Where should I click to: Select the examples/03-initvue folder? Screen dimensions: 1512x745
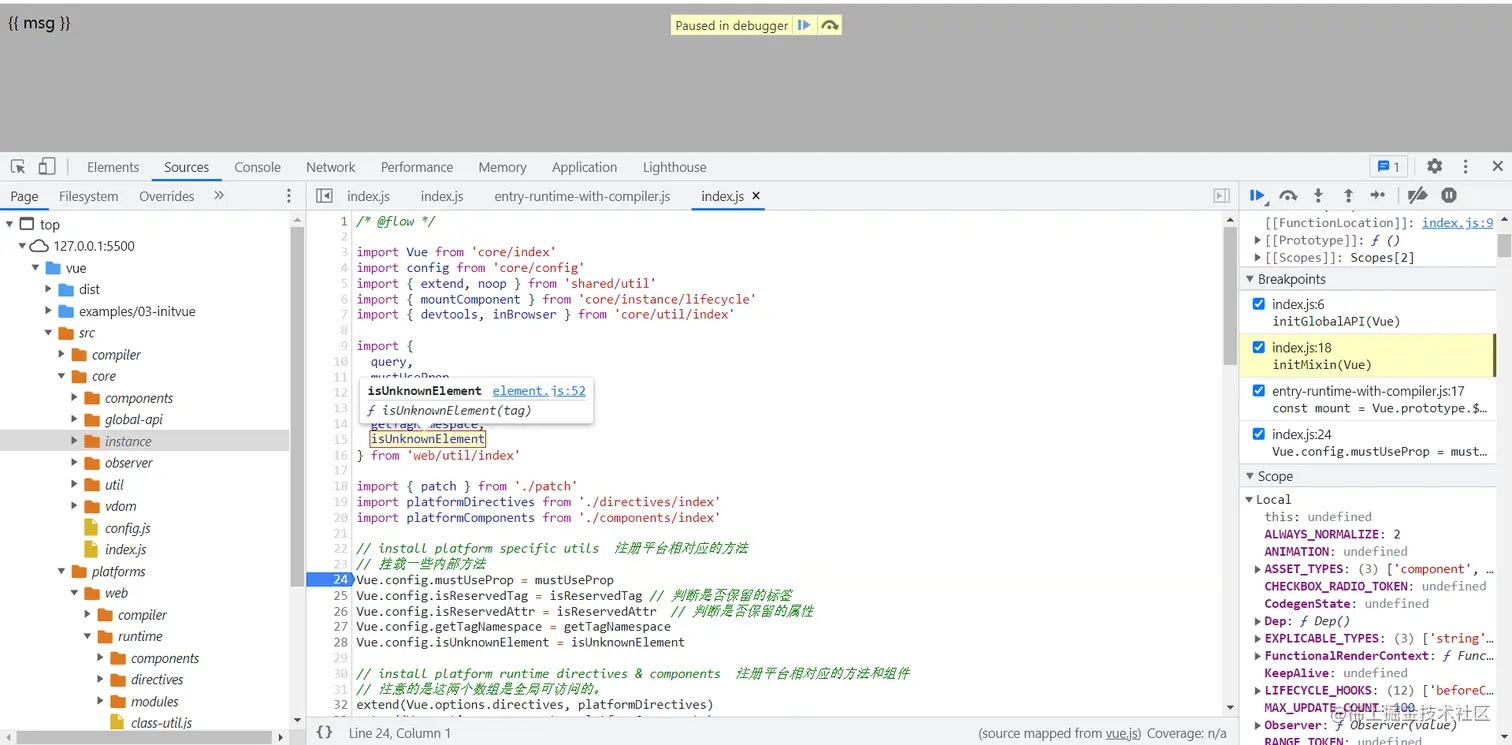(137, 311)
